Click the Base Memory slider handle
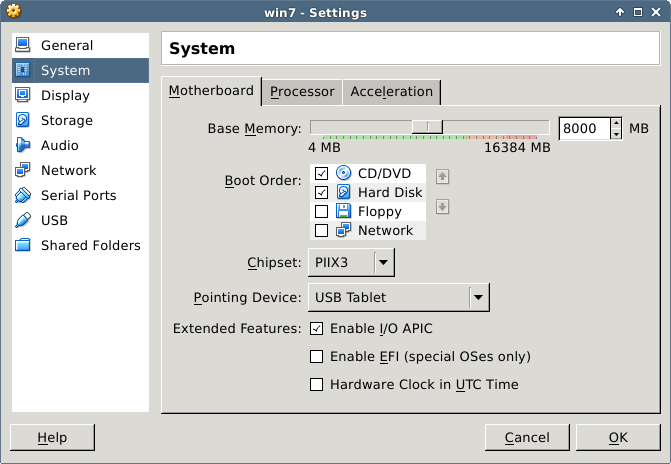The width and height of the screenshot is (671, 464). point(430,126)
